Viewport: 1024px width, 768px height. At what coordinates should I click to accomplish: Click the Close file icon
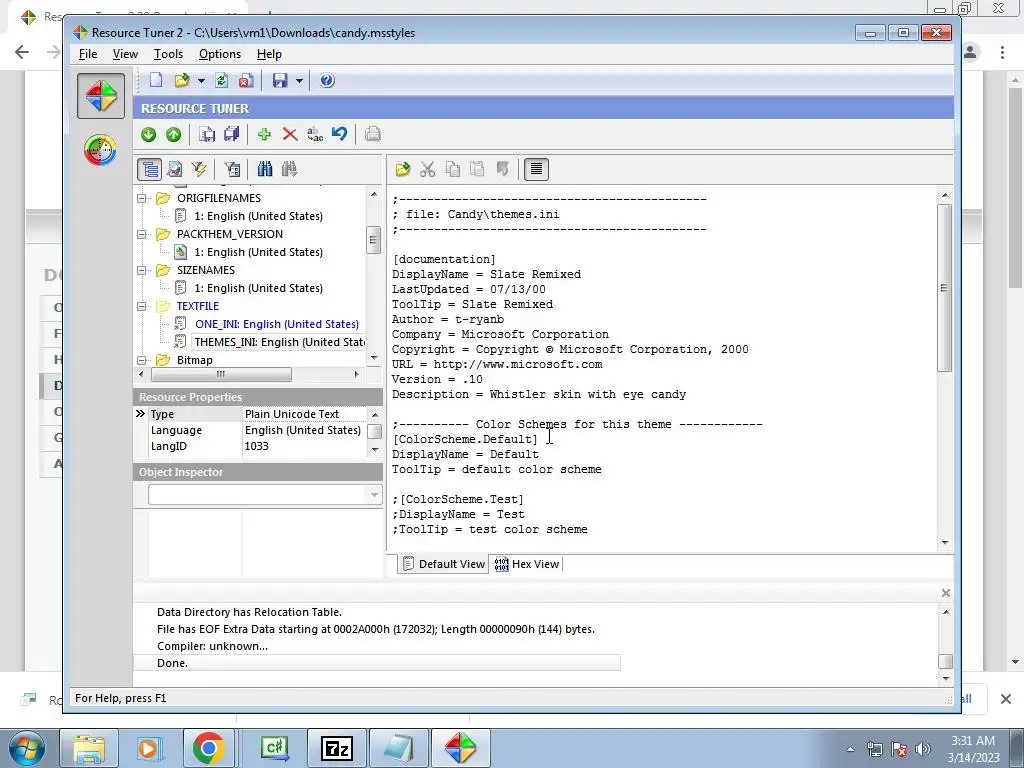pyautogui.click(x=246, y=80)
